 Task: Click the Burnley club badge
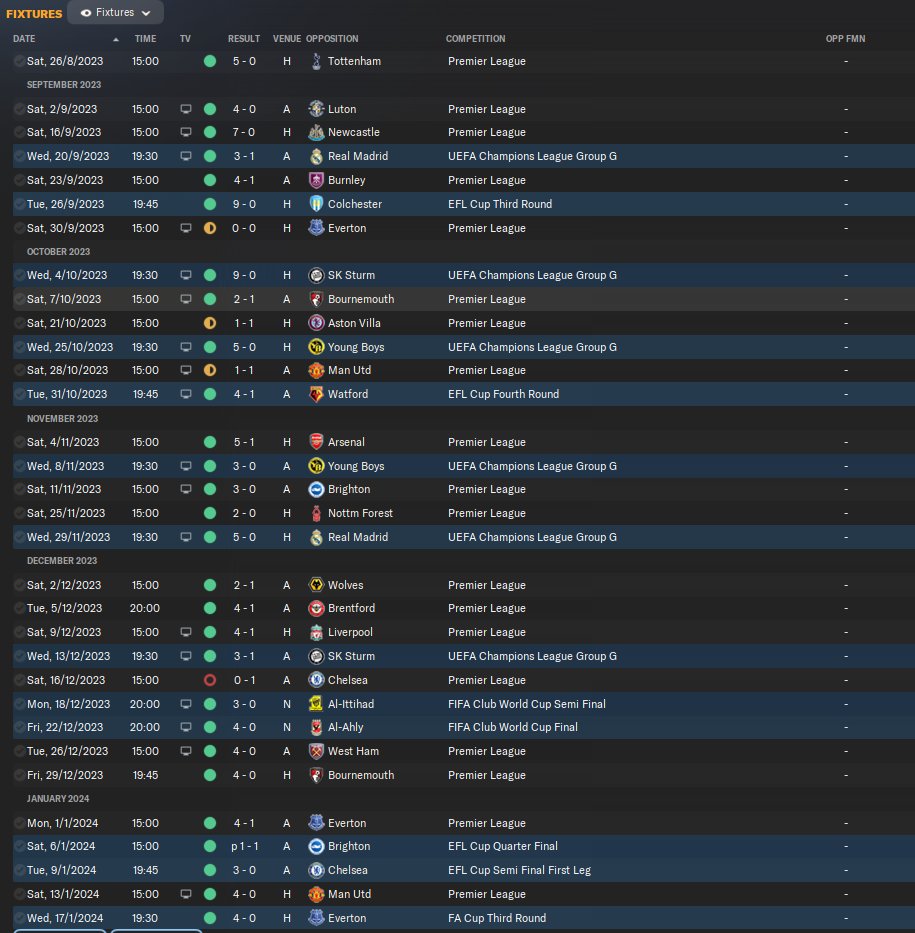click(x=317, y=180)
